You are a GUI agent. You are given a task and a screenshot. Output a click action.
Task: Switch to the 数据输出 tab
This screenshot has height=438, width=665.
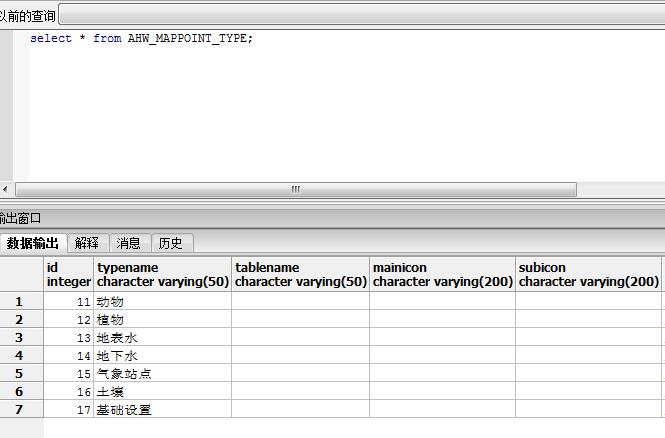(33, 243)
